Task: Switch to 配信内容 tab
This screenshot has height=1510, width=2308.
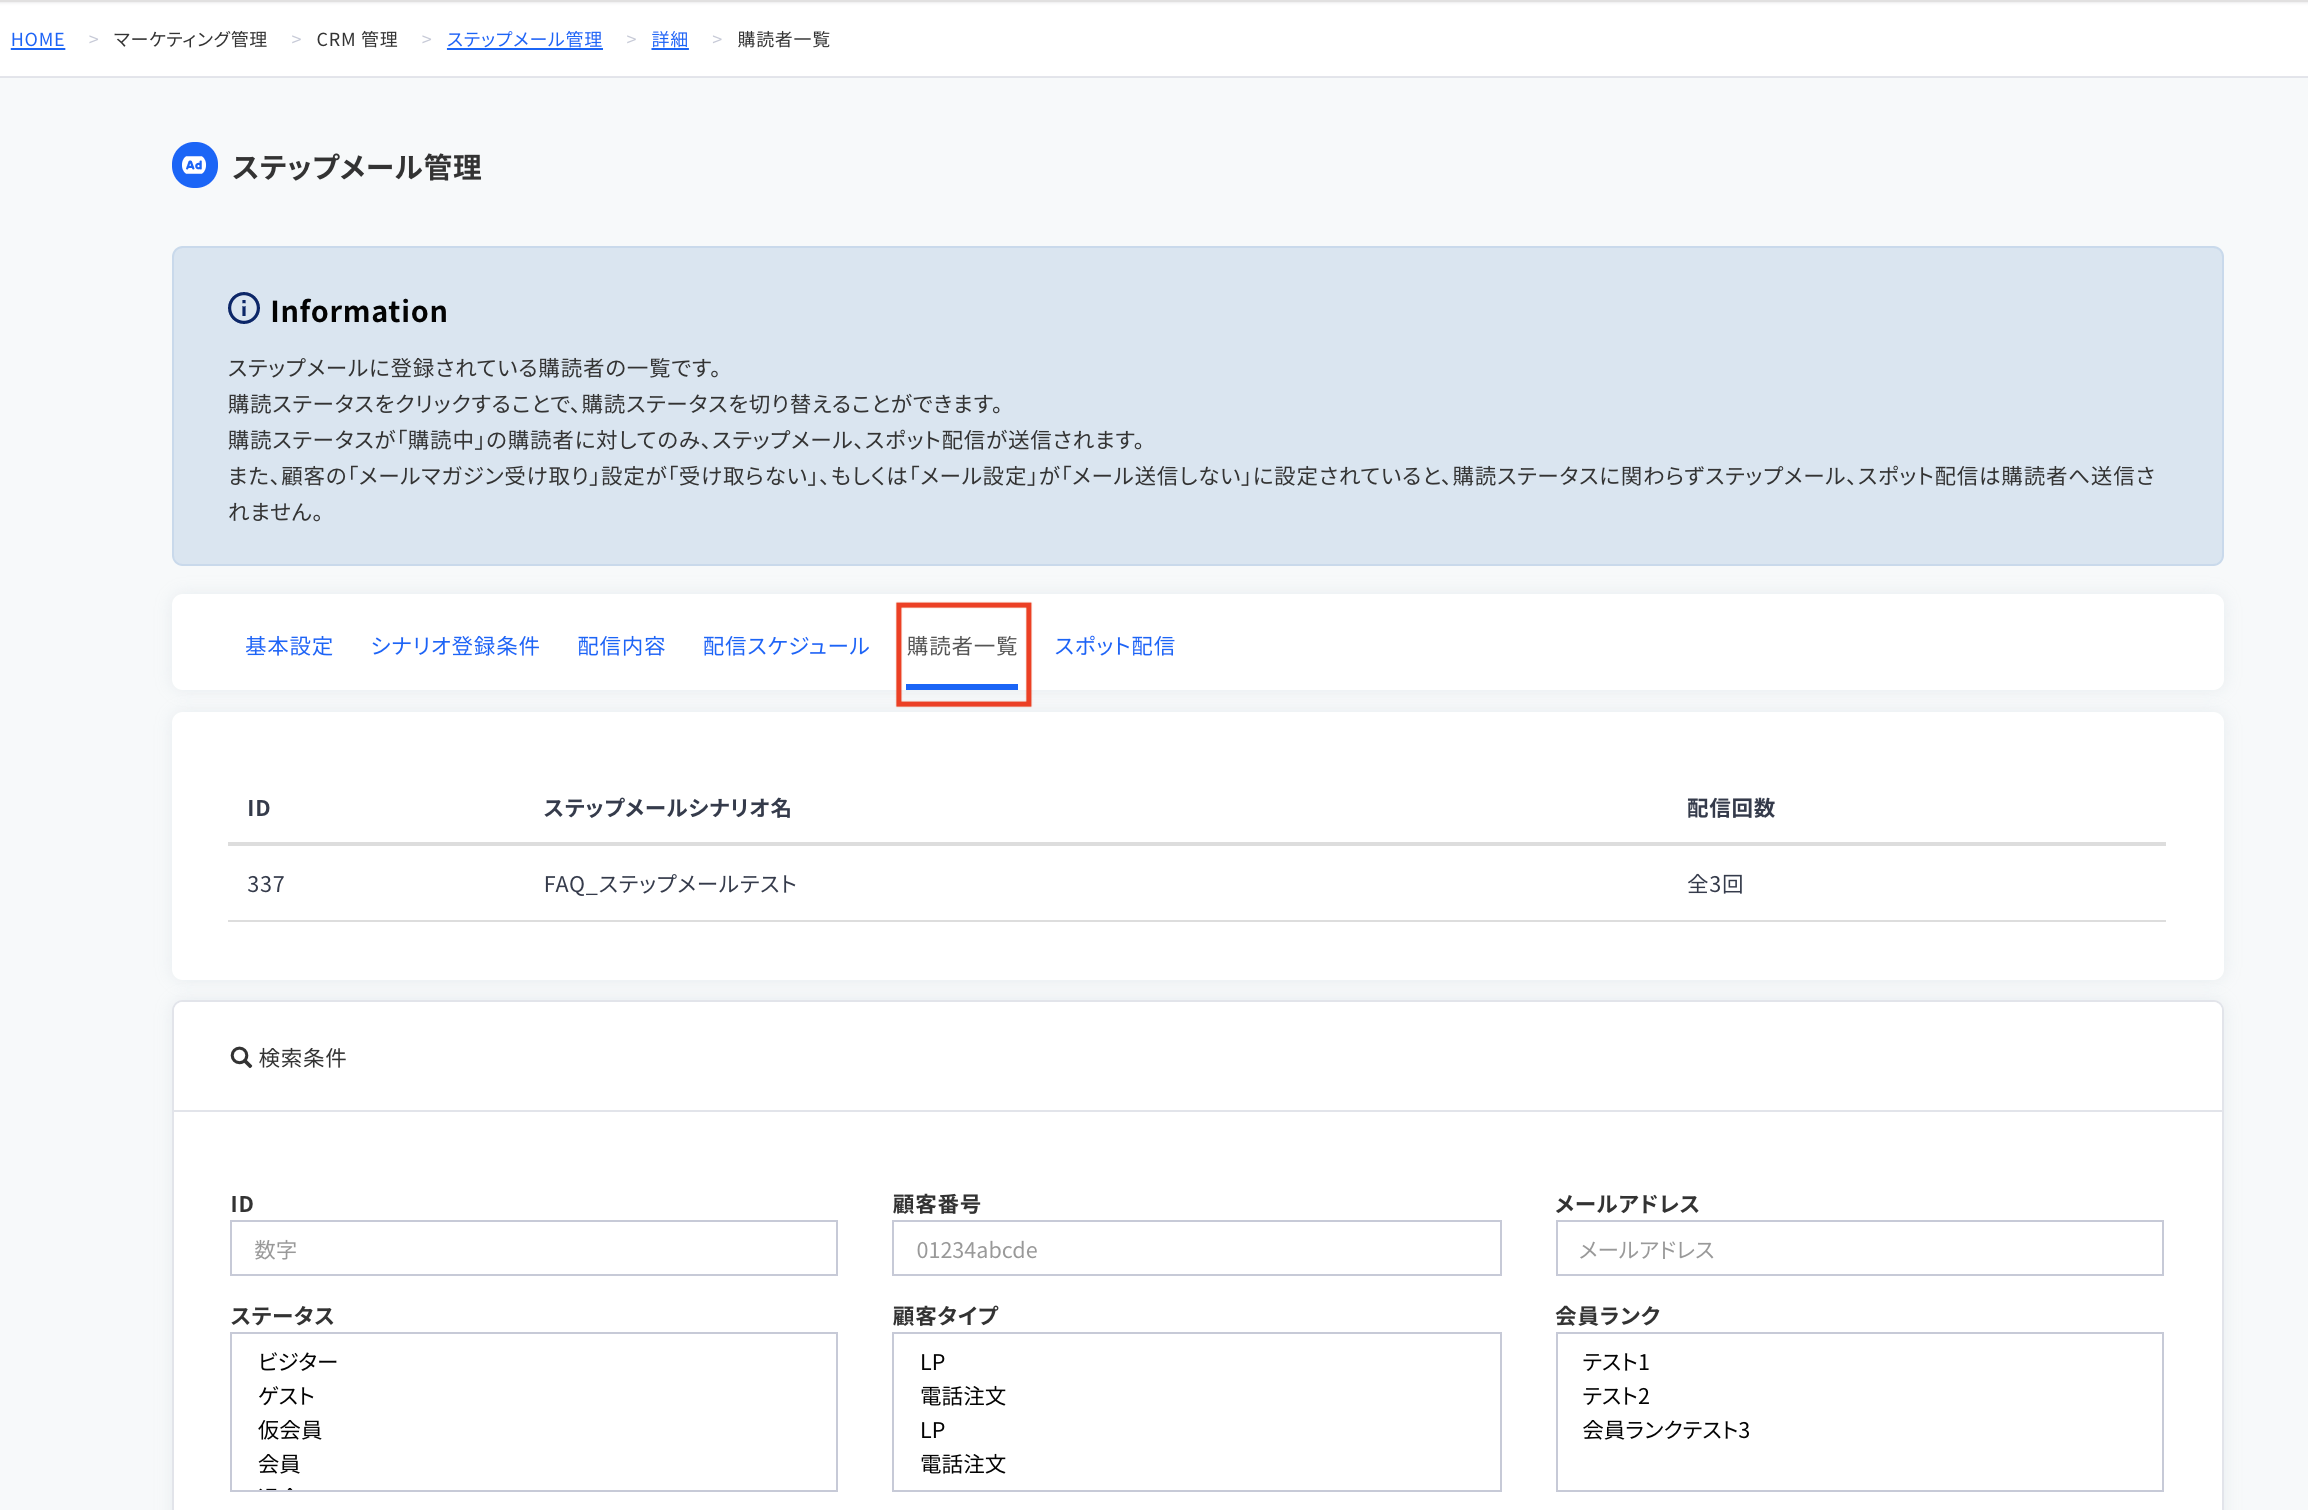Action: (621, 646)
